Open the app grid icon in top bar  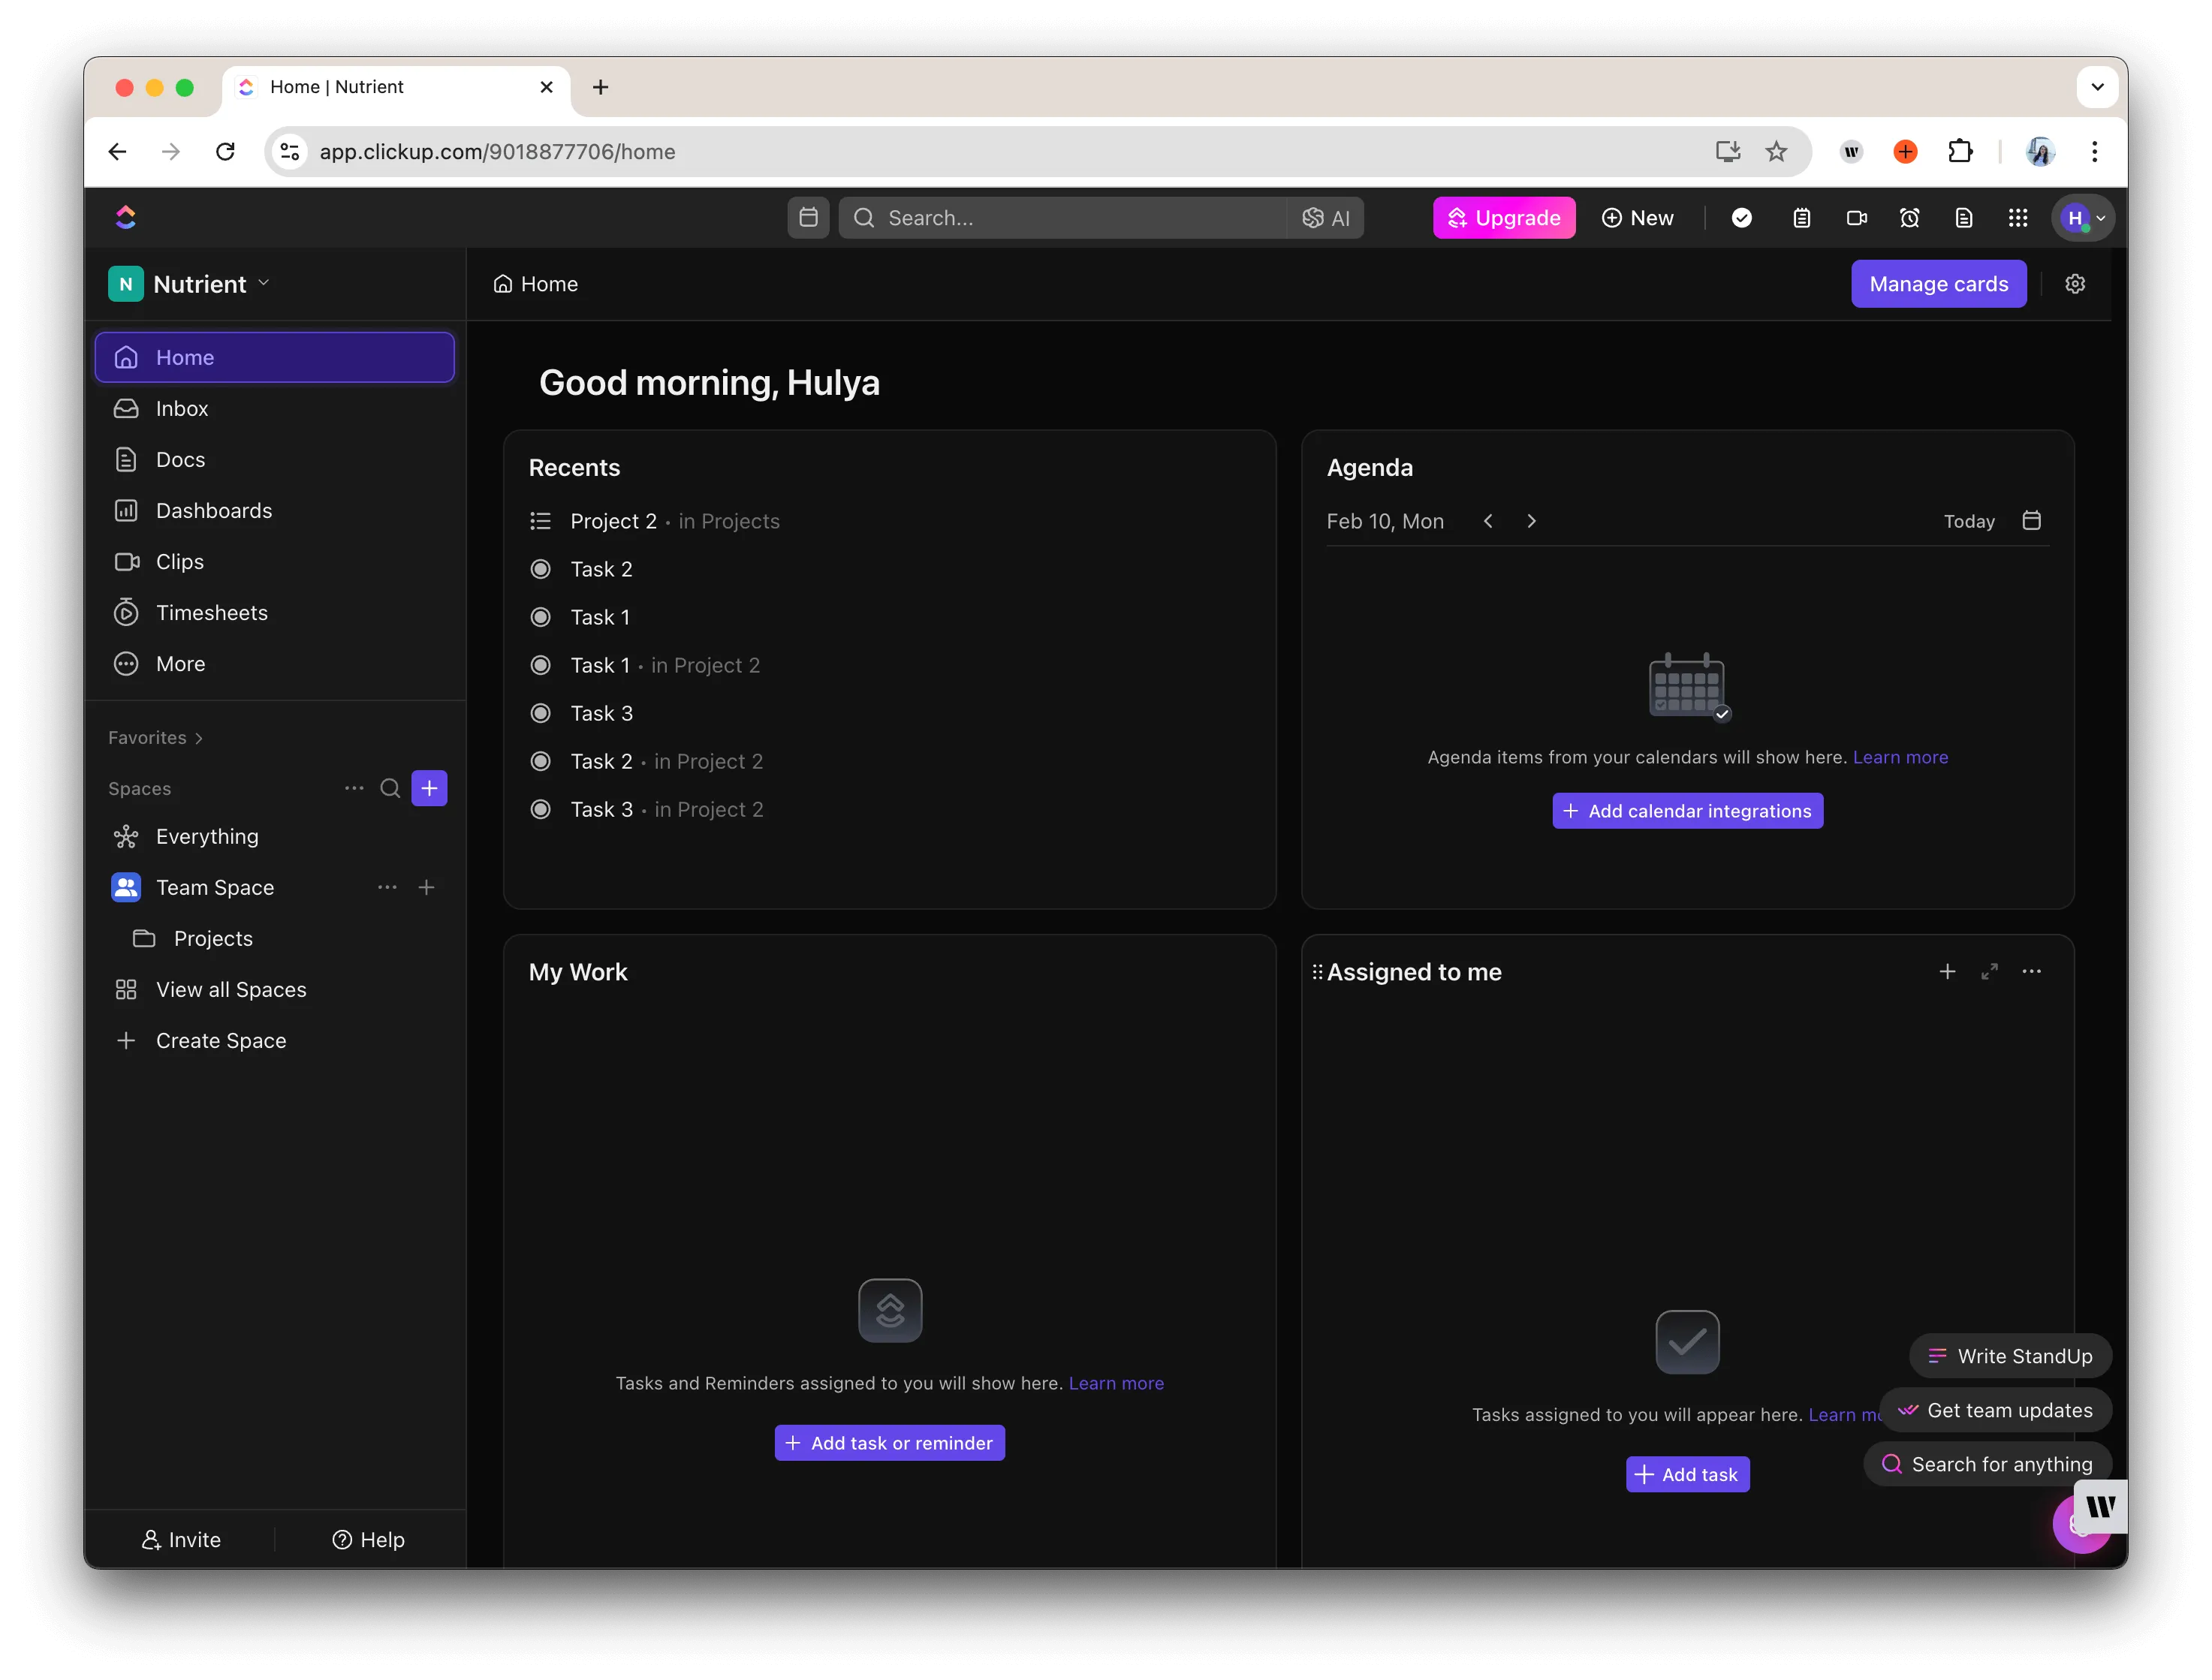tap(2018, 217)
